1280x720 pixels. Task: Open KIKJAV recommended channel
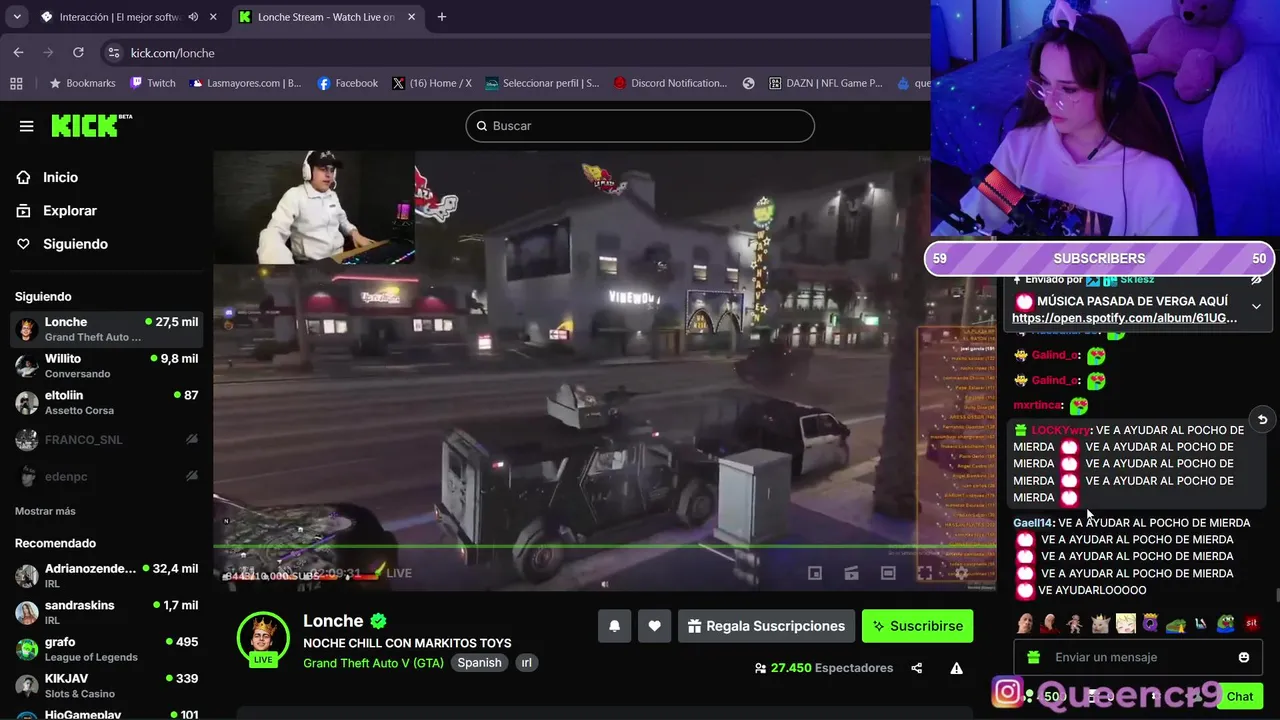106,686
